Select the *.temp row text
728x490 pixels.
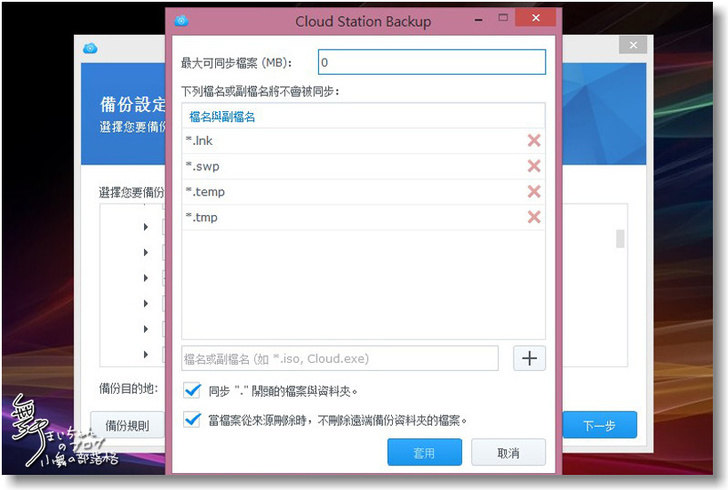pos(205,192)
